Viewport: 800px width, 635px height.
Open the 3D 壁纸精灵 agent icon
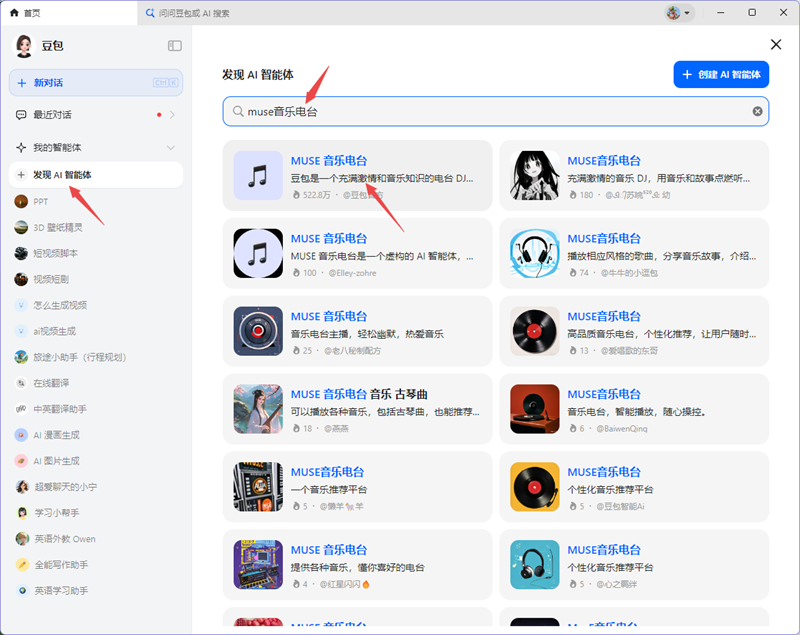tap(21, 227)
